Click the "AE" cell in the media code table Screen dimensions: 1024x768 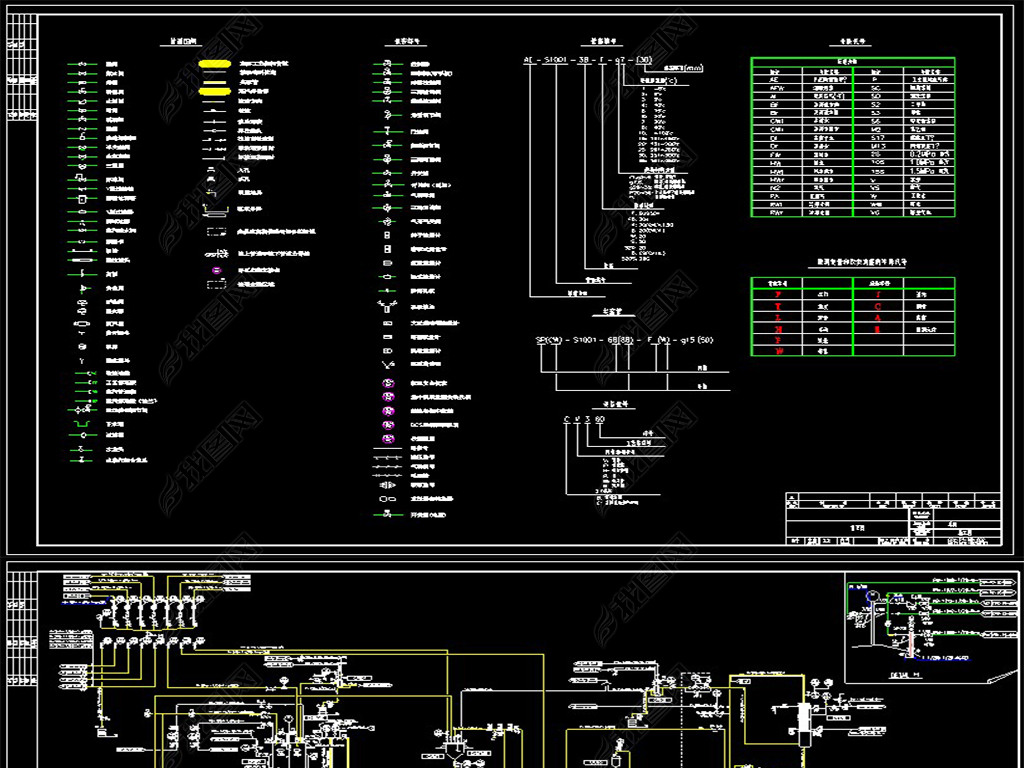click(x=776, y=78)
